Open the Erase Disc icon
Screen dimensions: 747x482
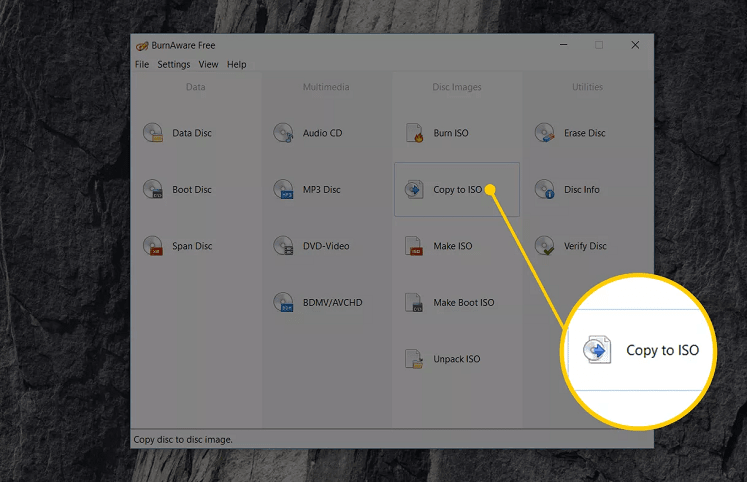[x=545, y=133]
